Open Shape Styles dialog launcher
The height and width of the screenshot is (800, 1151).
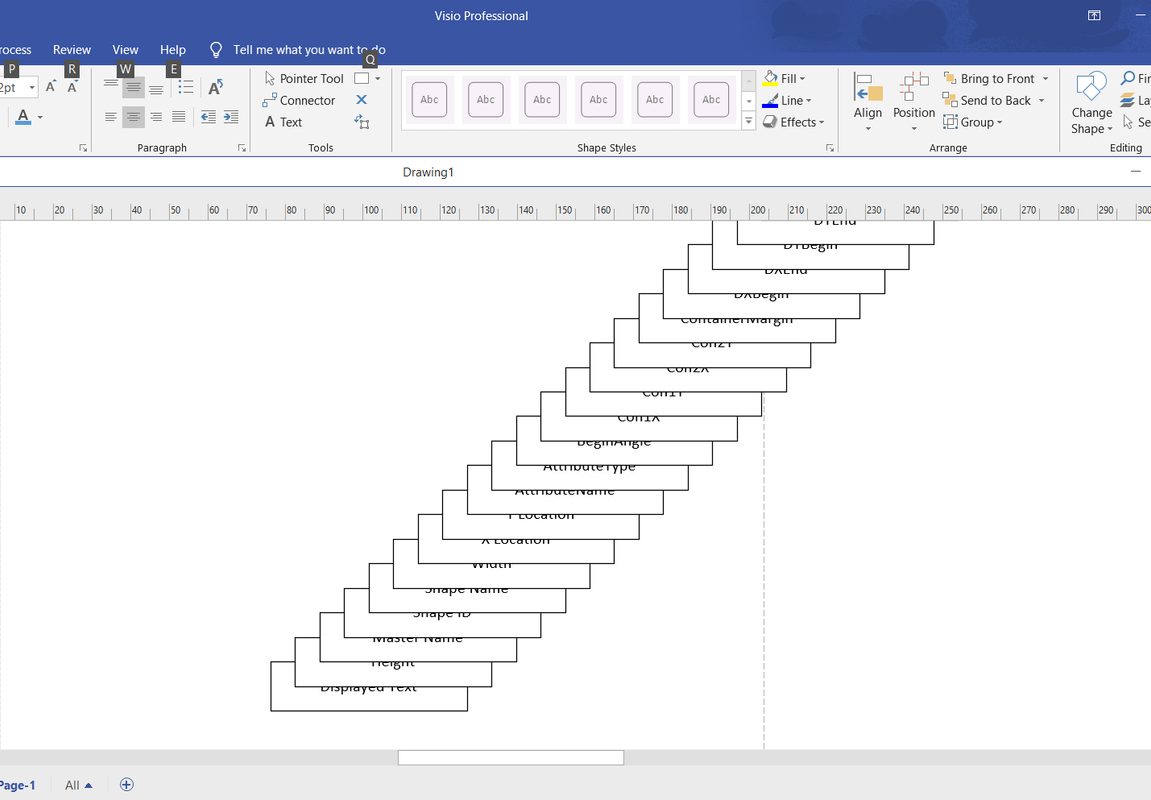tap(830, 148)
